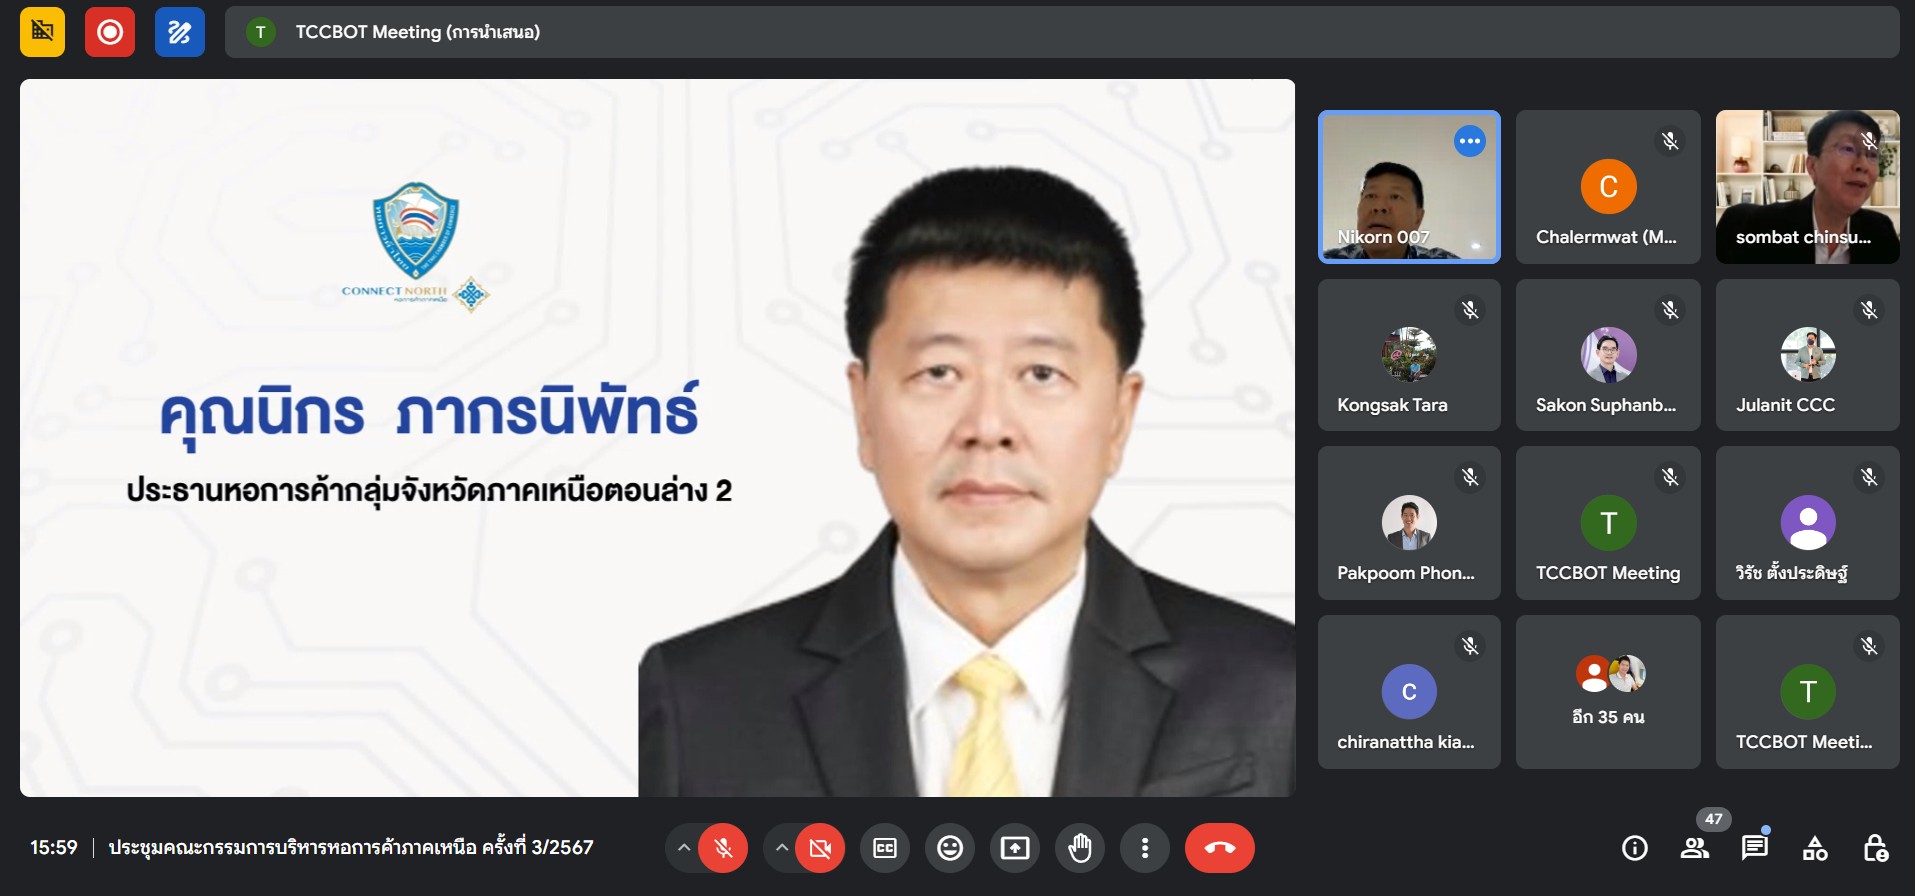Click the red screen recording icon
Screen dimensions: 1915x896
click(110, 32)
